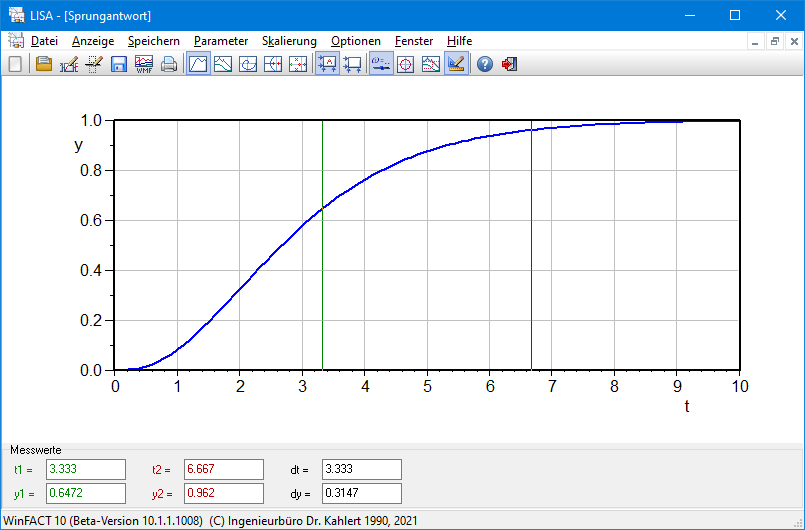Toggle the measurement ruler-and-pencil icon

point(456,64)
